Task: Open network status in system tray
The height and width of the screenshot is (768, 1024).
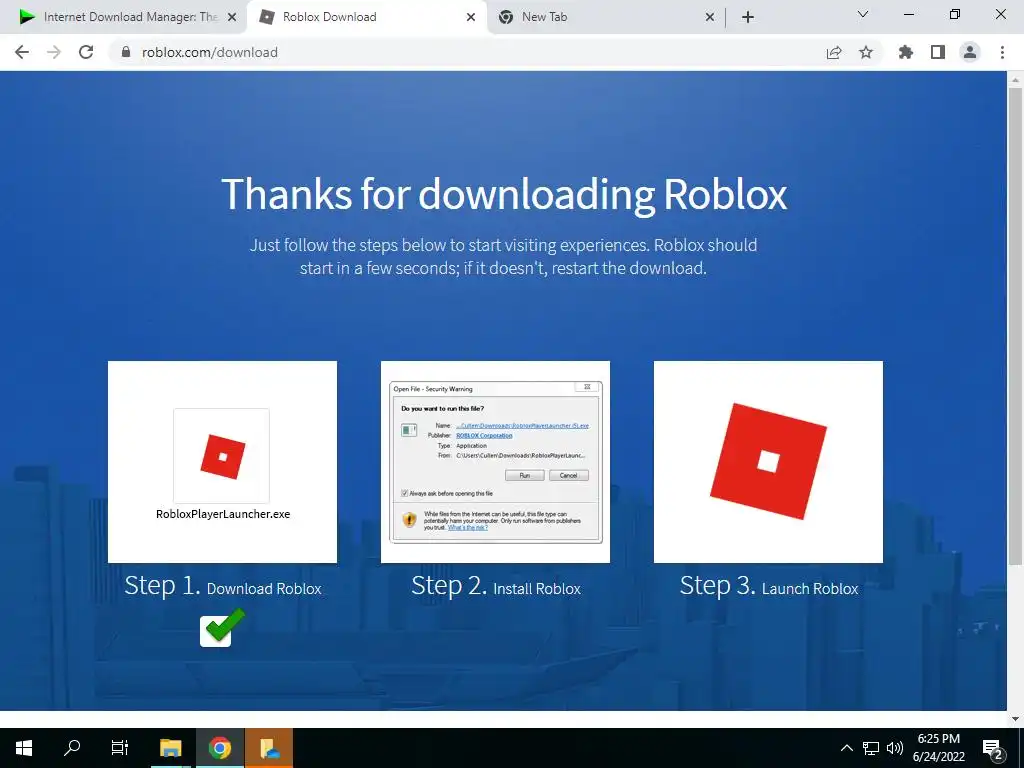Action: tap(871, 748)
